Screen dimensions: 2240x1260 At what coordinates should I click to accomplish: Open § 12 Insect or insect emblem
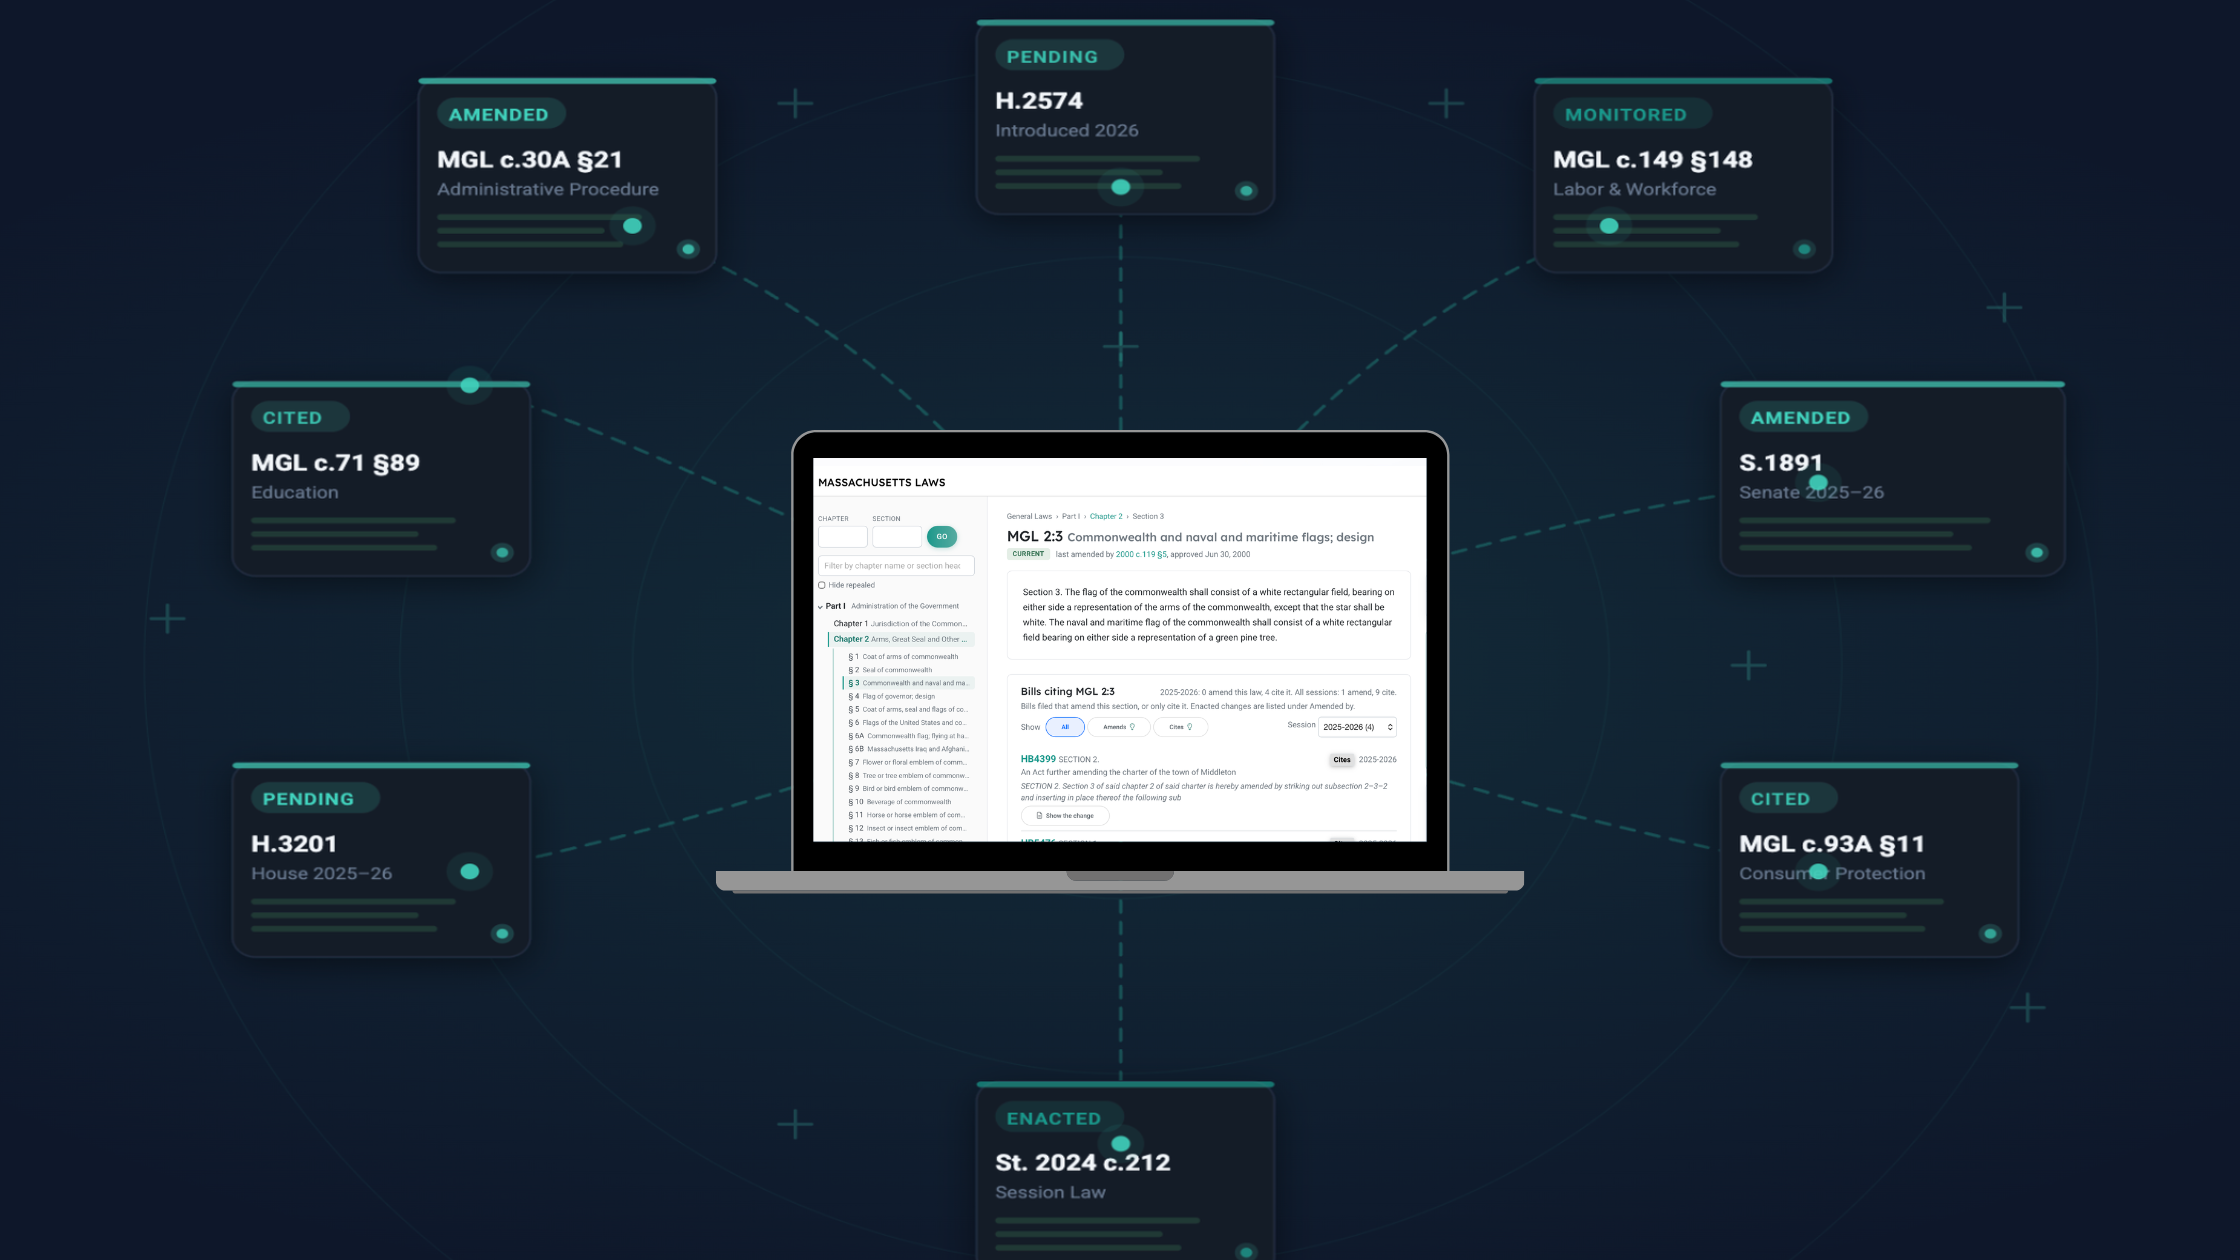click(x=908, y=828)
